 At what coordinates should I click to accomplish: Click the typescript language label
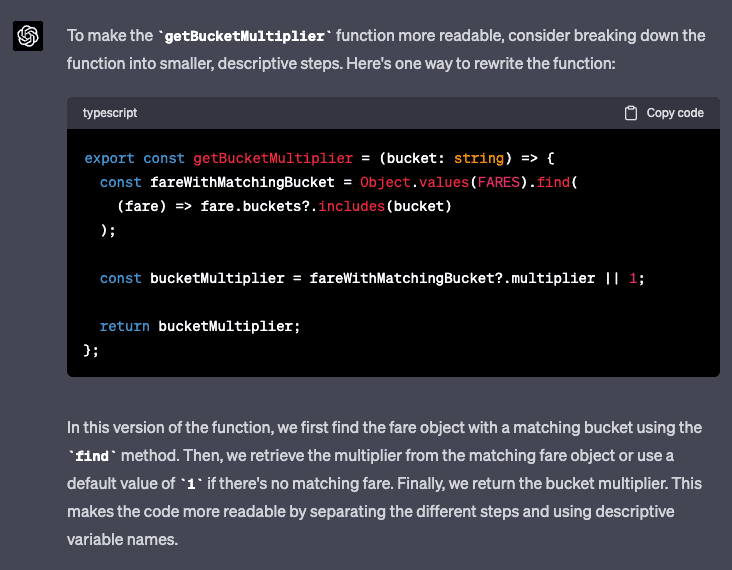[x=110, y=113]
